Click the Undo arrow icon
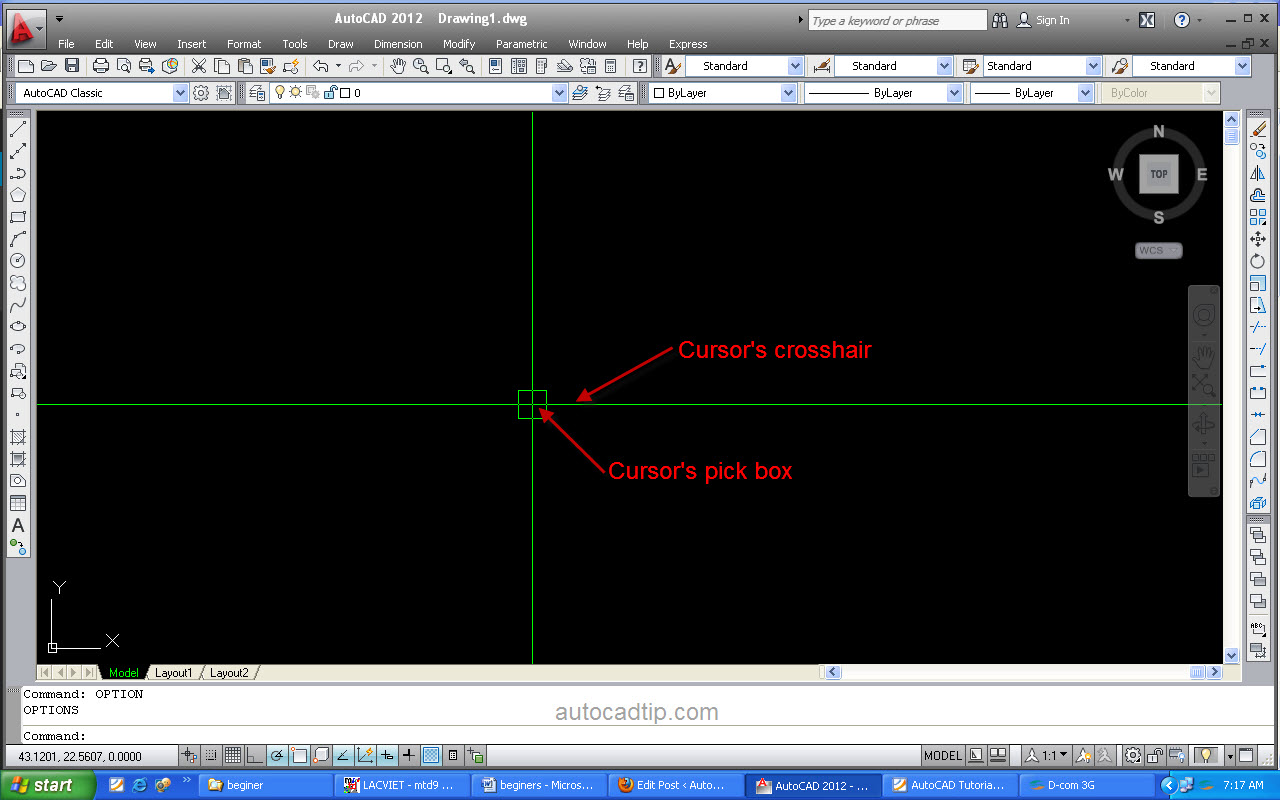Image resolution: width=1280 pixels, height=800 pixels. 320,66
